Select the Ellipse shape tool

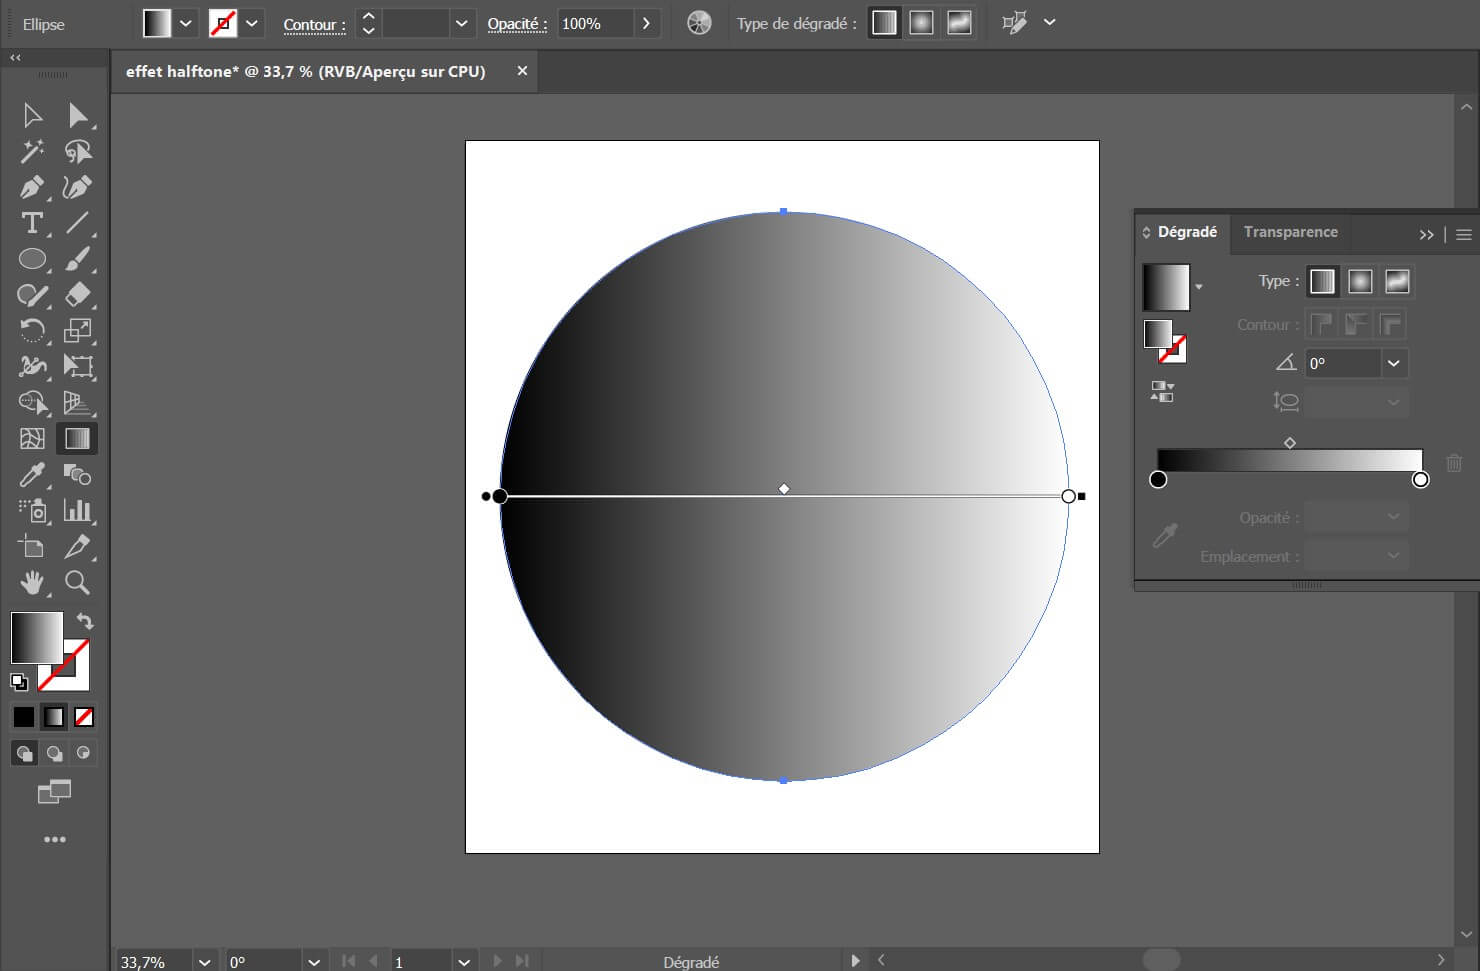click(x=32, y=259)
